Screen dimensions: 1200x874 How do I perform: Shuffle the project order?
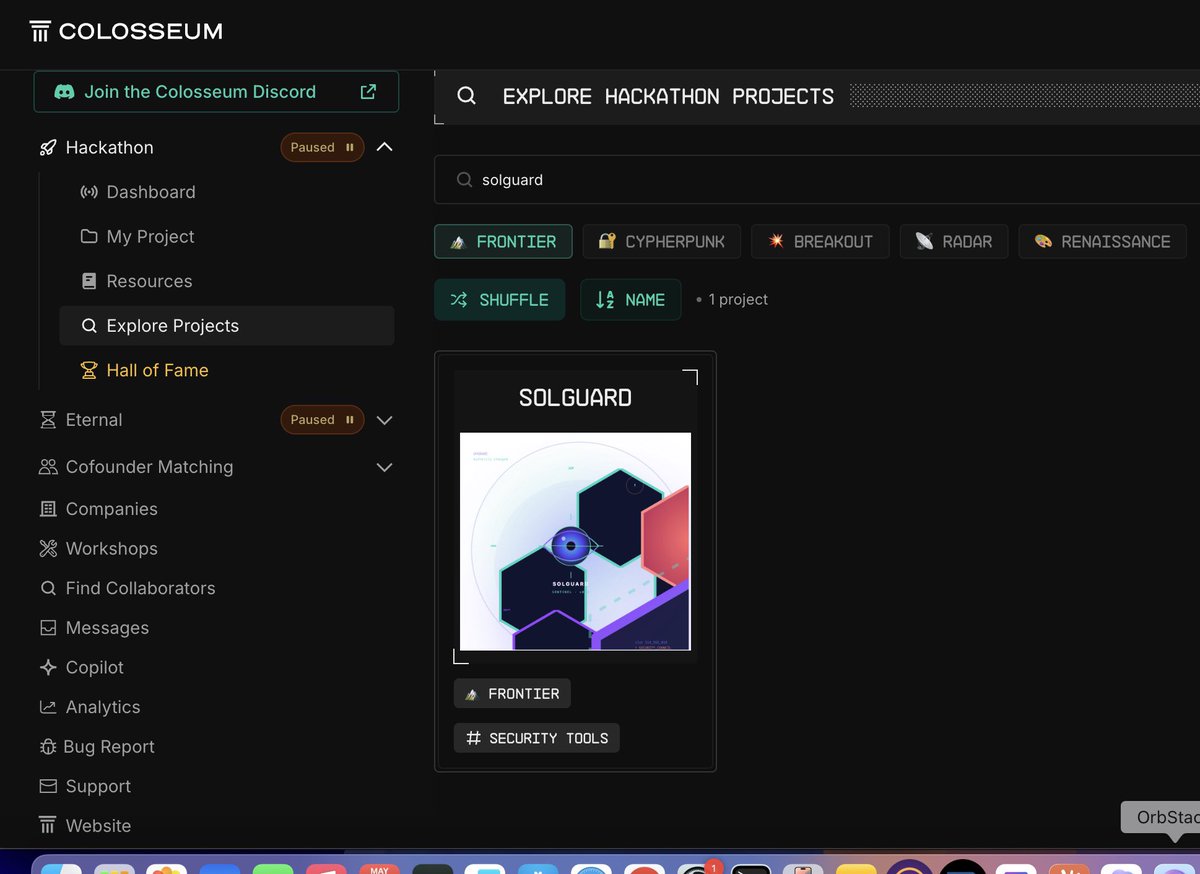point(499,300)
